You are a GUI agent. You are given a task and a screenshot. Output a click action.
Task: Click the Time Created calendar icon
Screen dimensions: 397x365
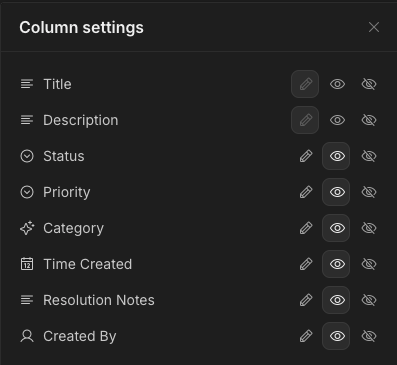click(27, 264)
